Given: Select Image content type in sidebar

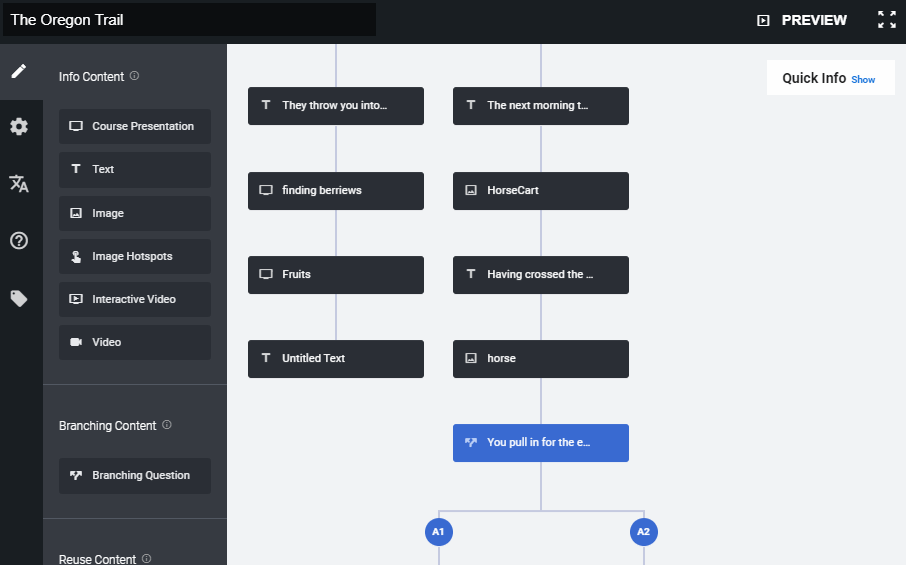Looking at the screenshot, I should click(135, 213).
